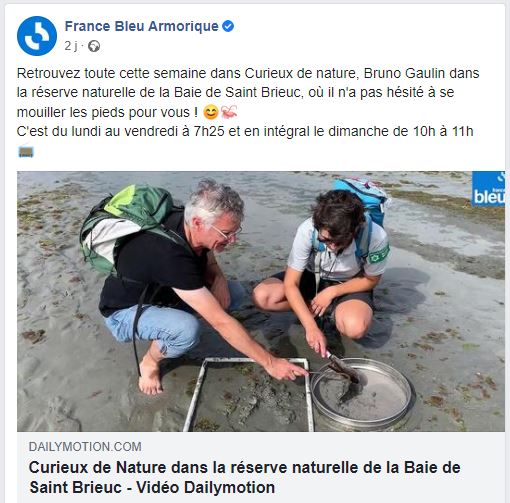Click the round metal sieve in the photo
Viewport: 510px width, 503px height.
[x=363, y=393]
